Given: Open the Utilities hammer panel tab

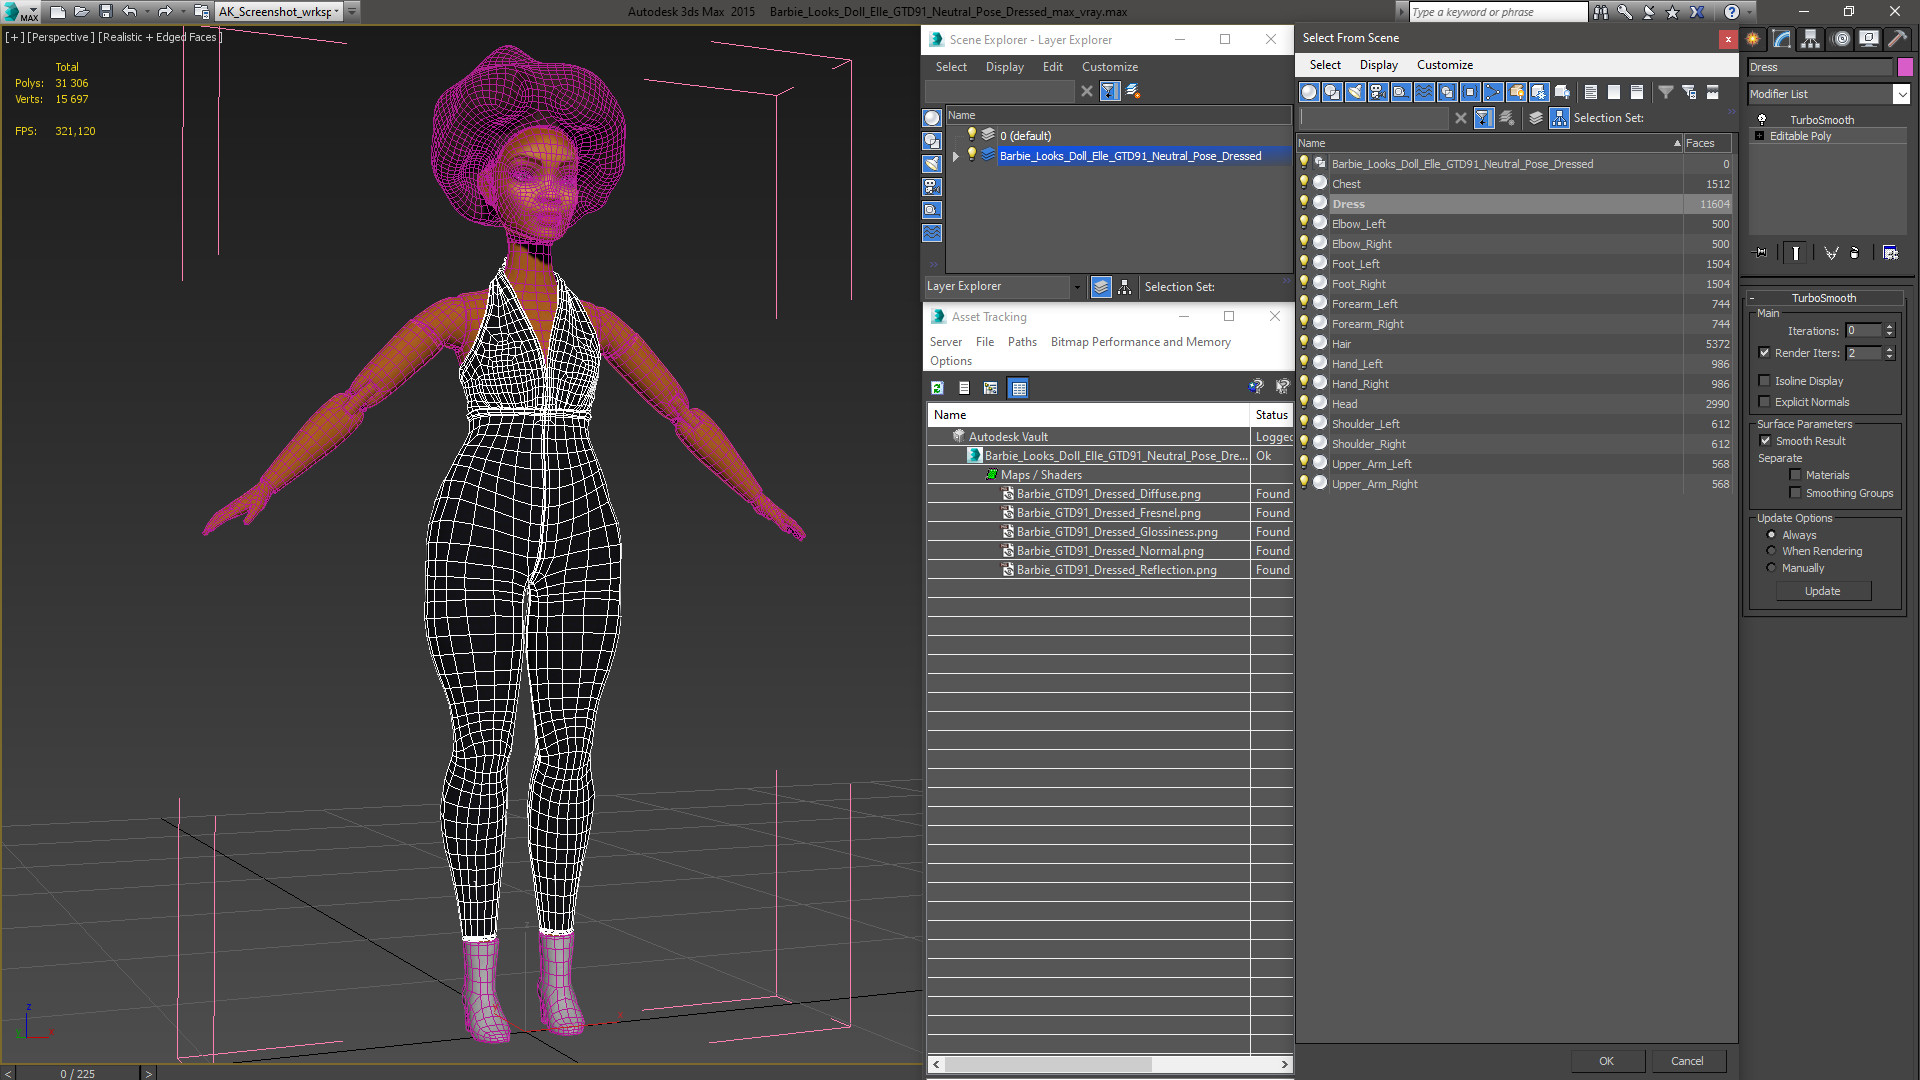Looking at the screenshot, I should click(x=1897, y=39).
